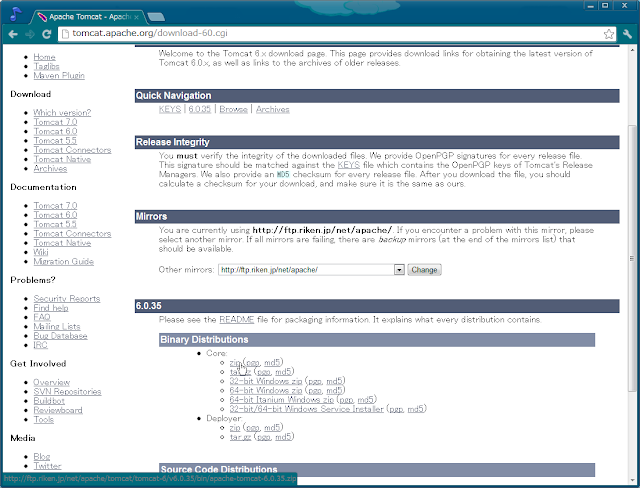Open Archives under Download sidebar
This screenshot has width=640, height=488.
(x=50, y=169)
